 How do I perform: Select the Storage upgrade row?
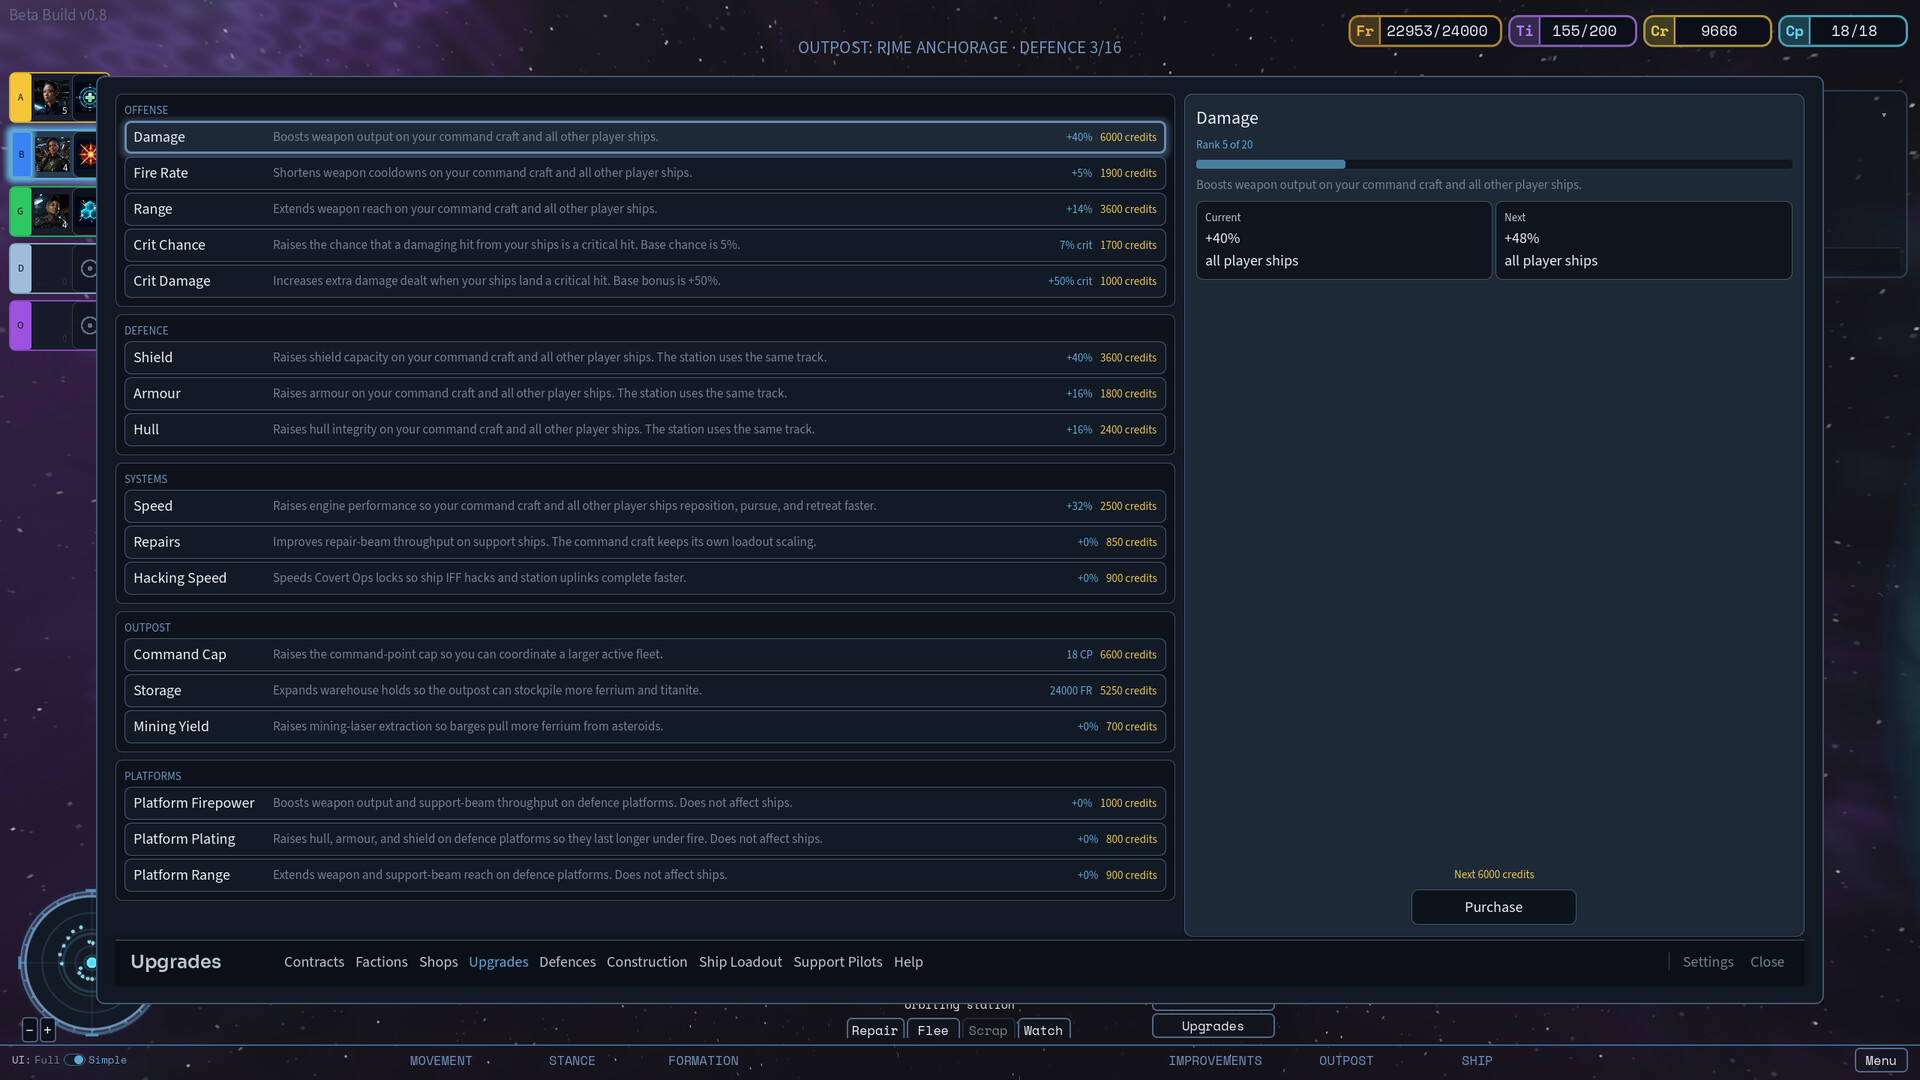point(645,690)
